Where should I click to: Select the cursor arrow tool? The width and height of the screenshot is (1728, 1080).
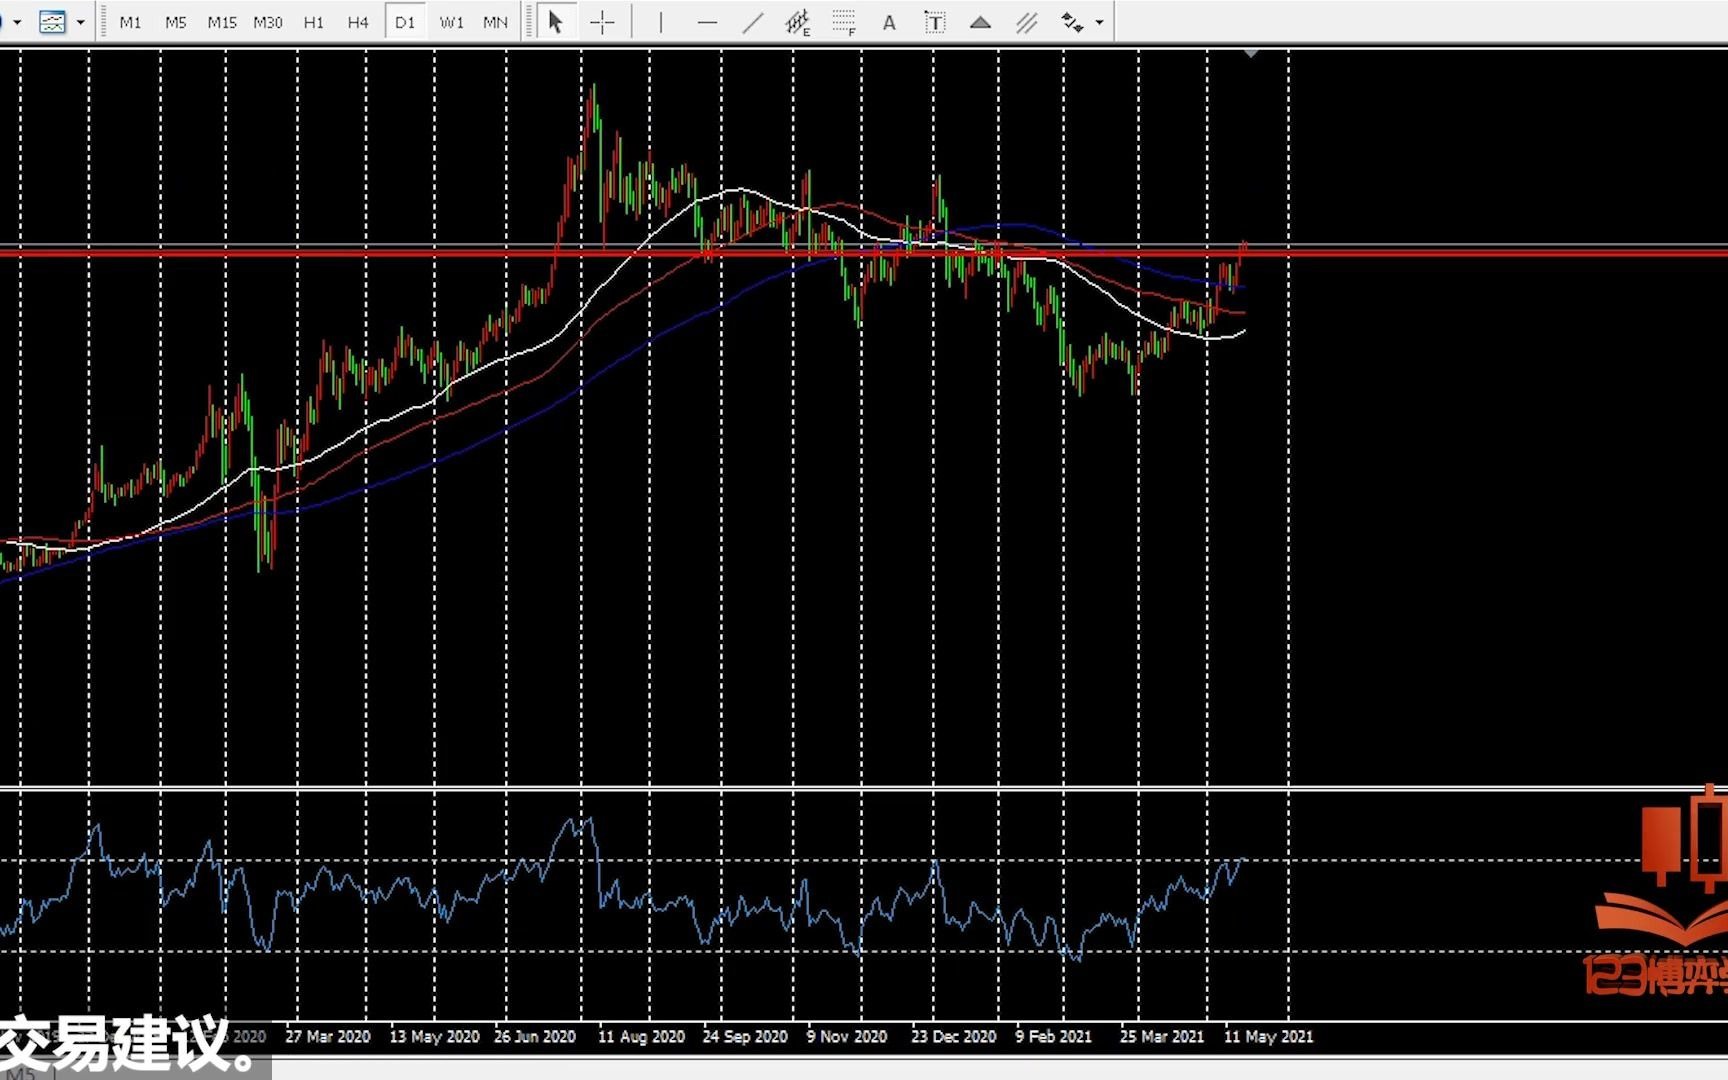556,22
